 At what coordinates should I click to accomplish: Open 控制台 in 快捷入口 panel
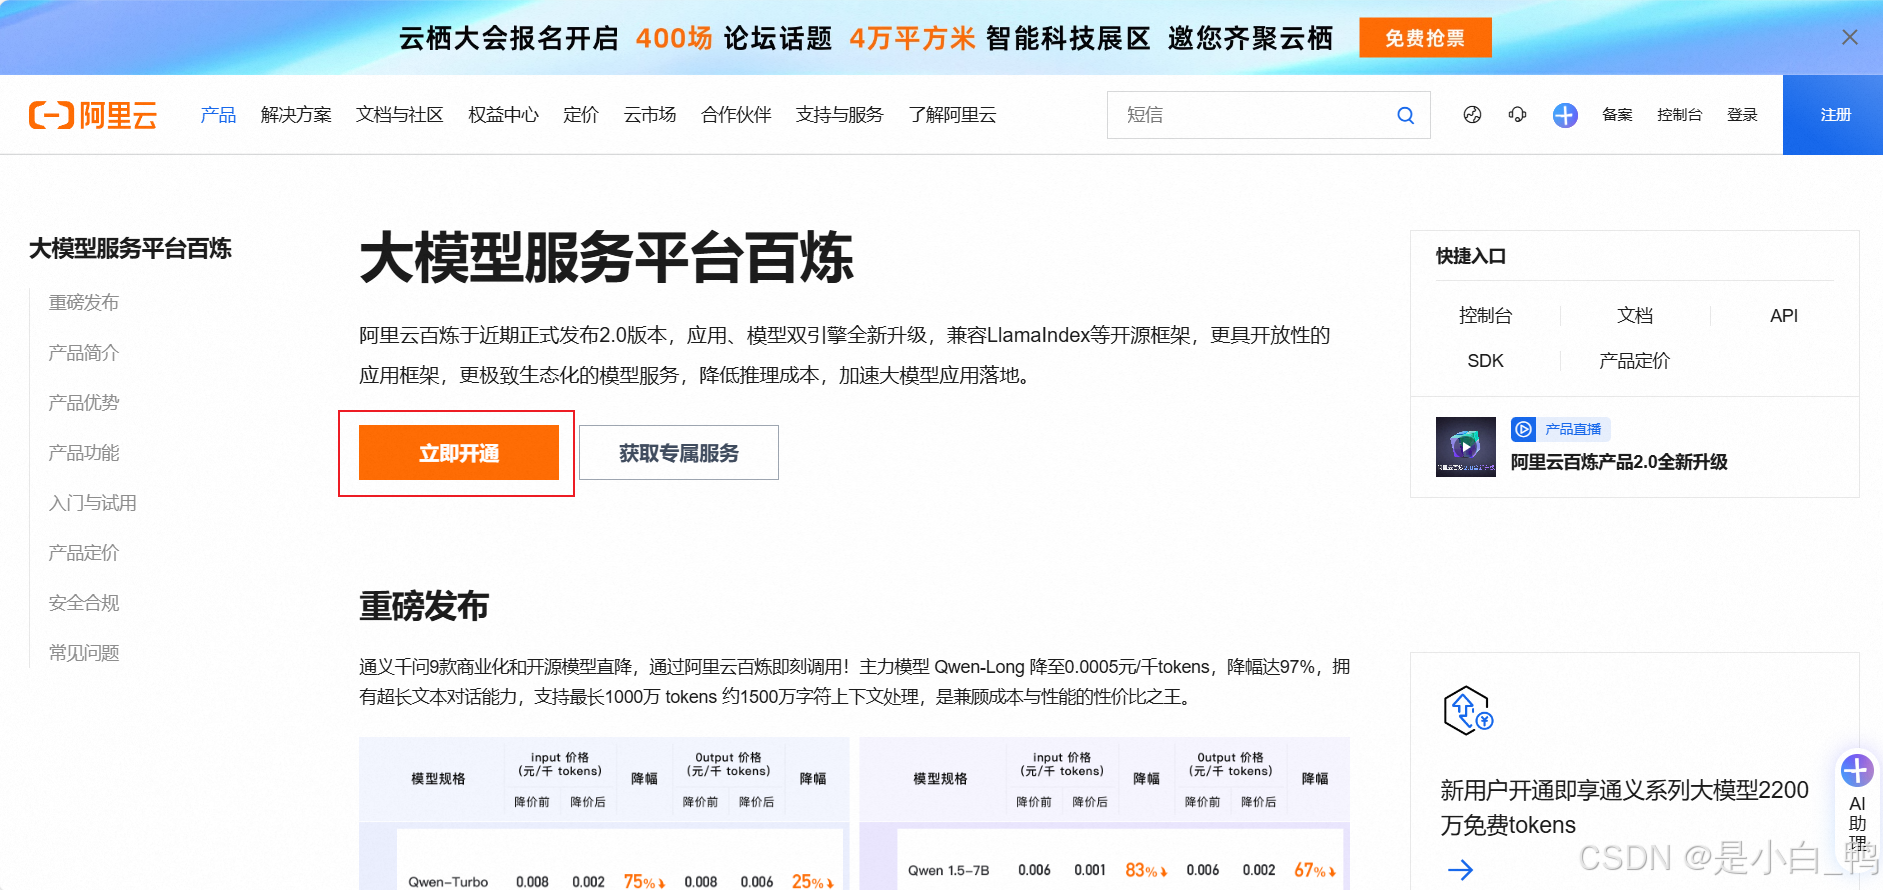click(x=1485, y=315)
